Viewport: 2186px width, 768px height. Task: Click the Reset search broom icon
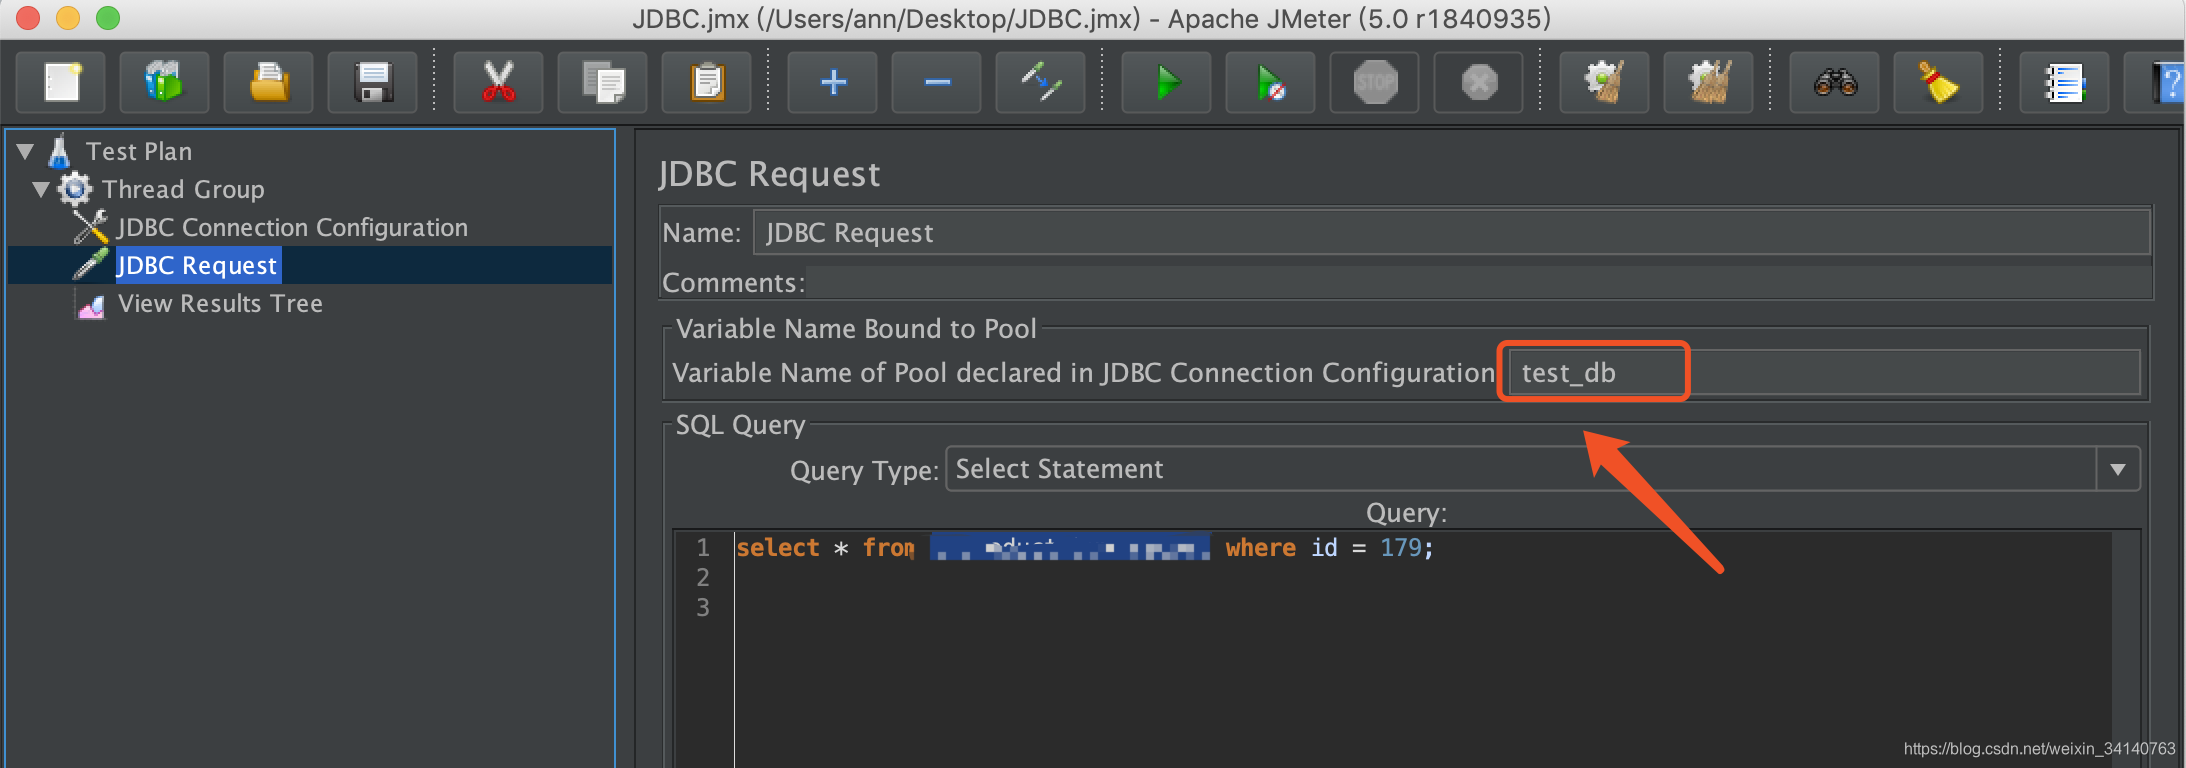1939,82
